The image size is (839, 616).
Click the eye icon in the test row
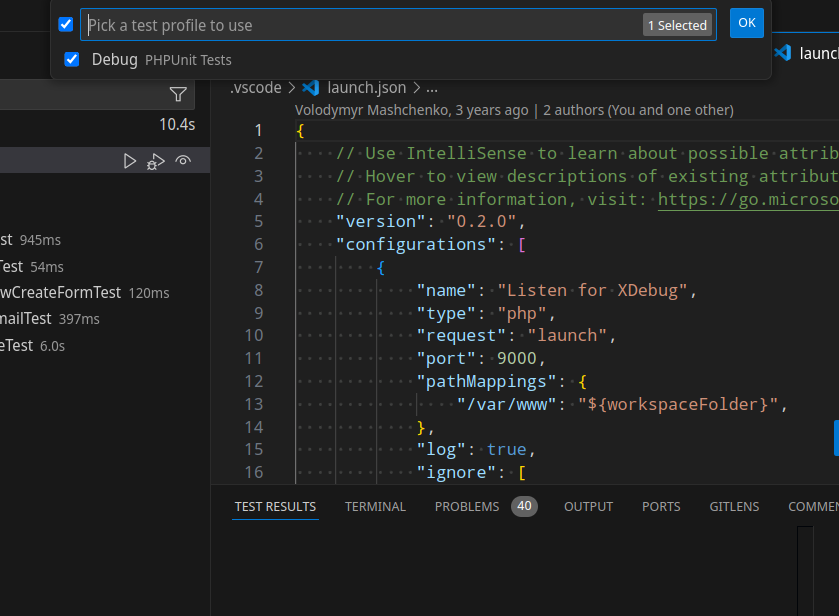(x=183, y=161)
